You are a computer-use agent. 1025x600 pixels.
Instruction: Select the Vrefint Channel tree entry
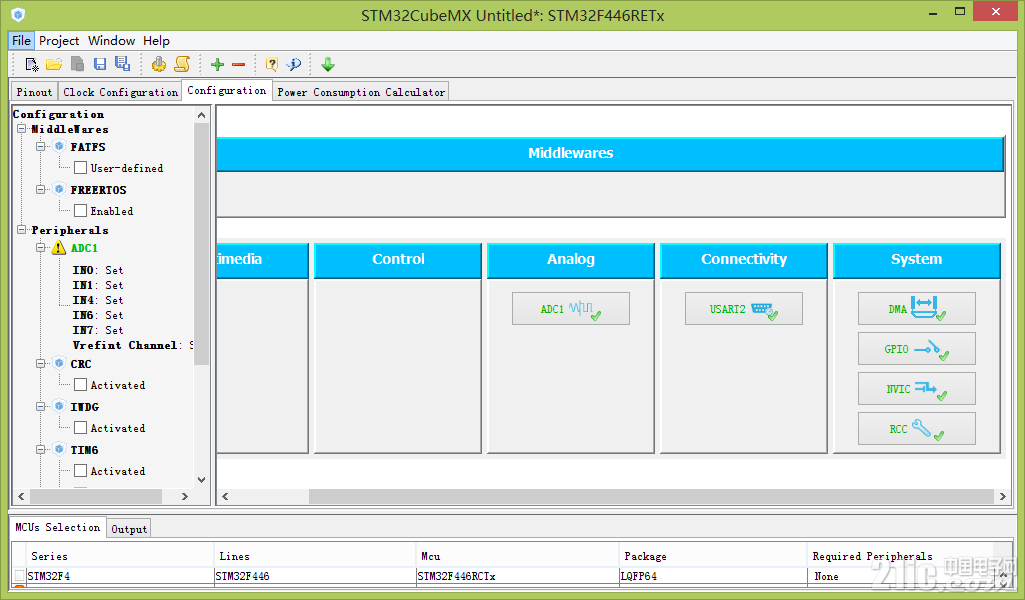point(133,345)
